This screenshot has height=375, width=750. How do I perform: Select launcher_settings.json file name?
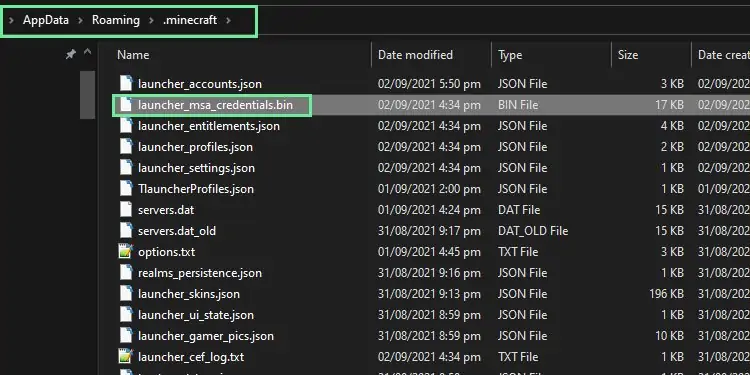(x=196, y=168)
